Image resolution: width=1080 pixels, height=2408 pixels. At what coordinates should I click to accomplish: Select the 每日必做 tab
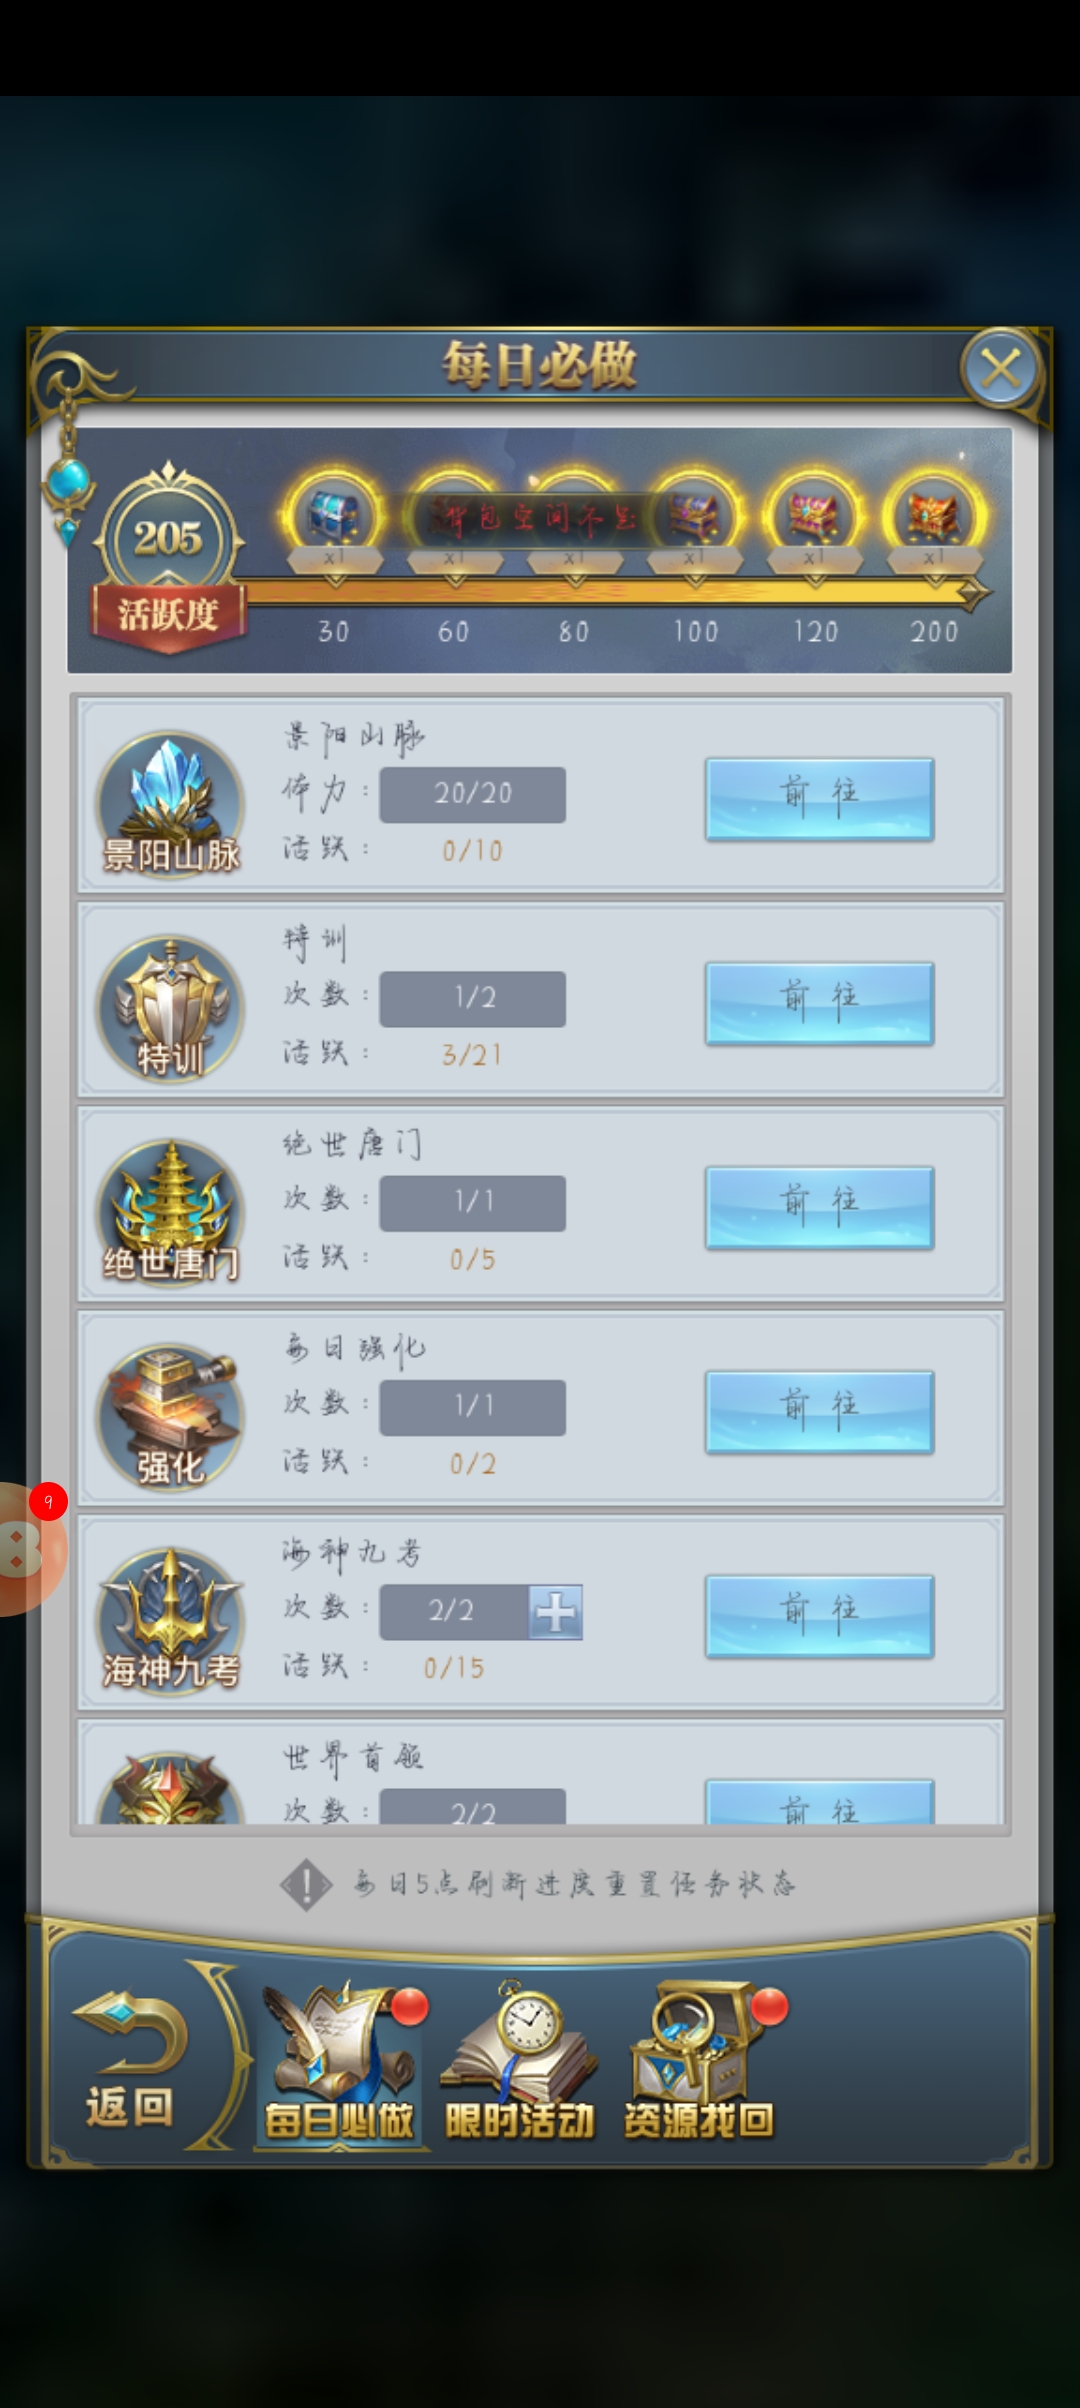tap(340, 2062)
